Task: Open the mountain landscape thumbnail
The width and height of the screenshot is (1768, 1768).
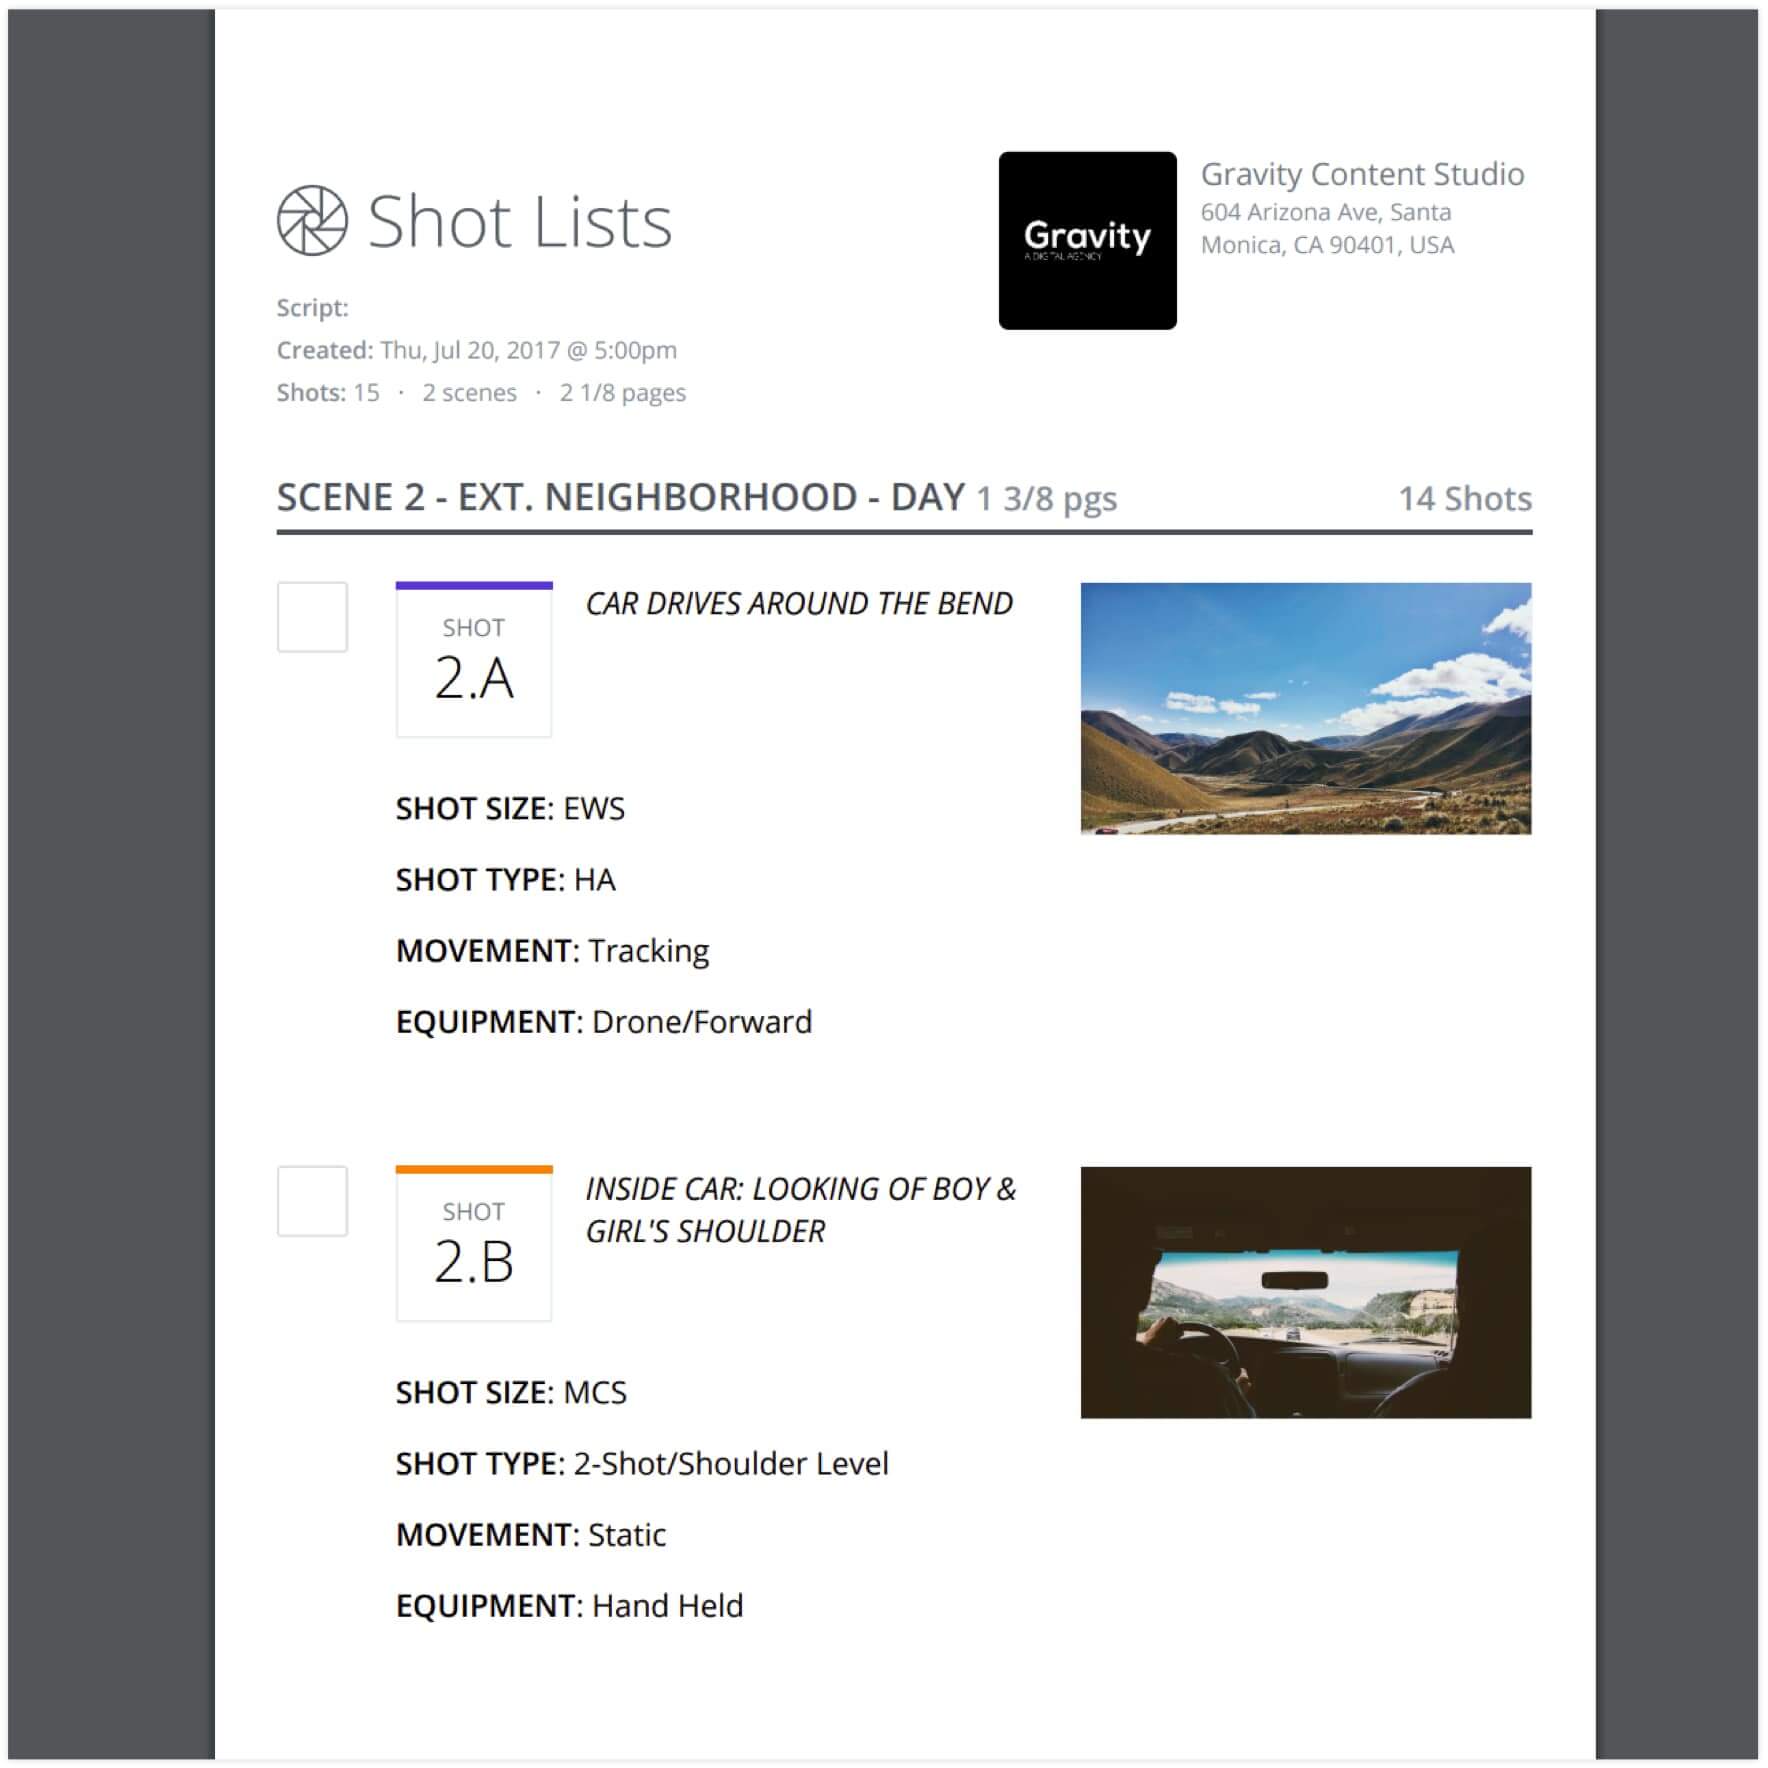Action: point(1305,708)
